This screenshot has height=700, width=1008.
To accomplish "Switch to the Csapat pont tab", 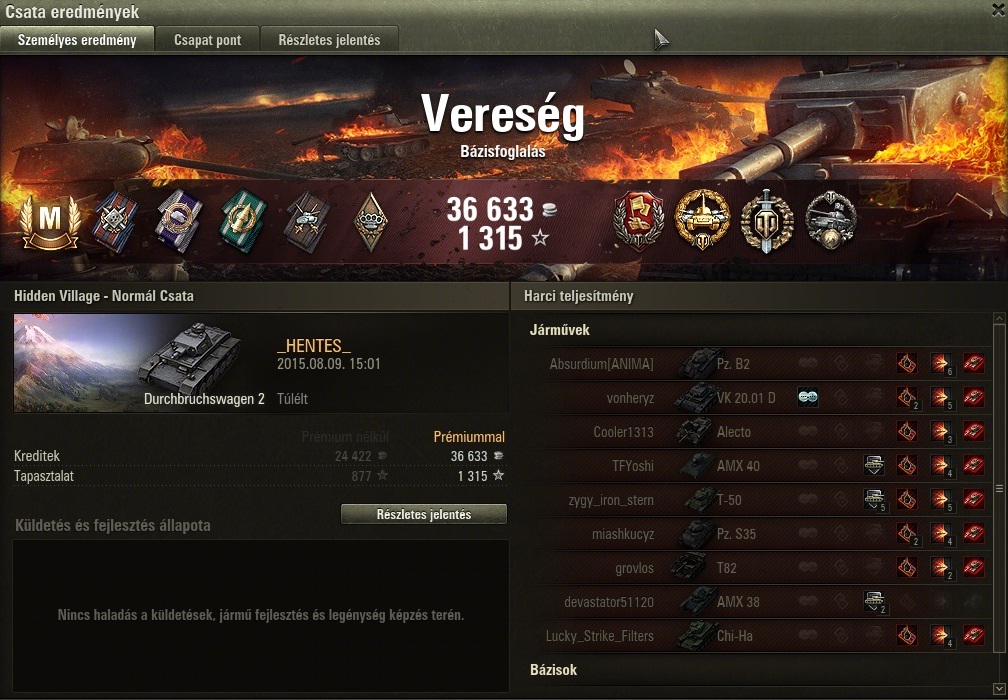I will tap(208, 39).
